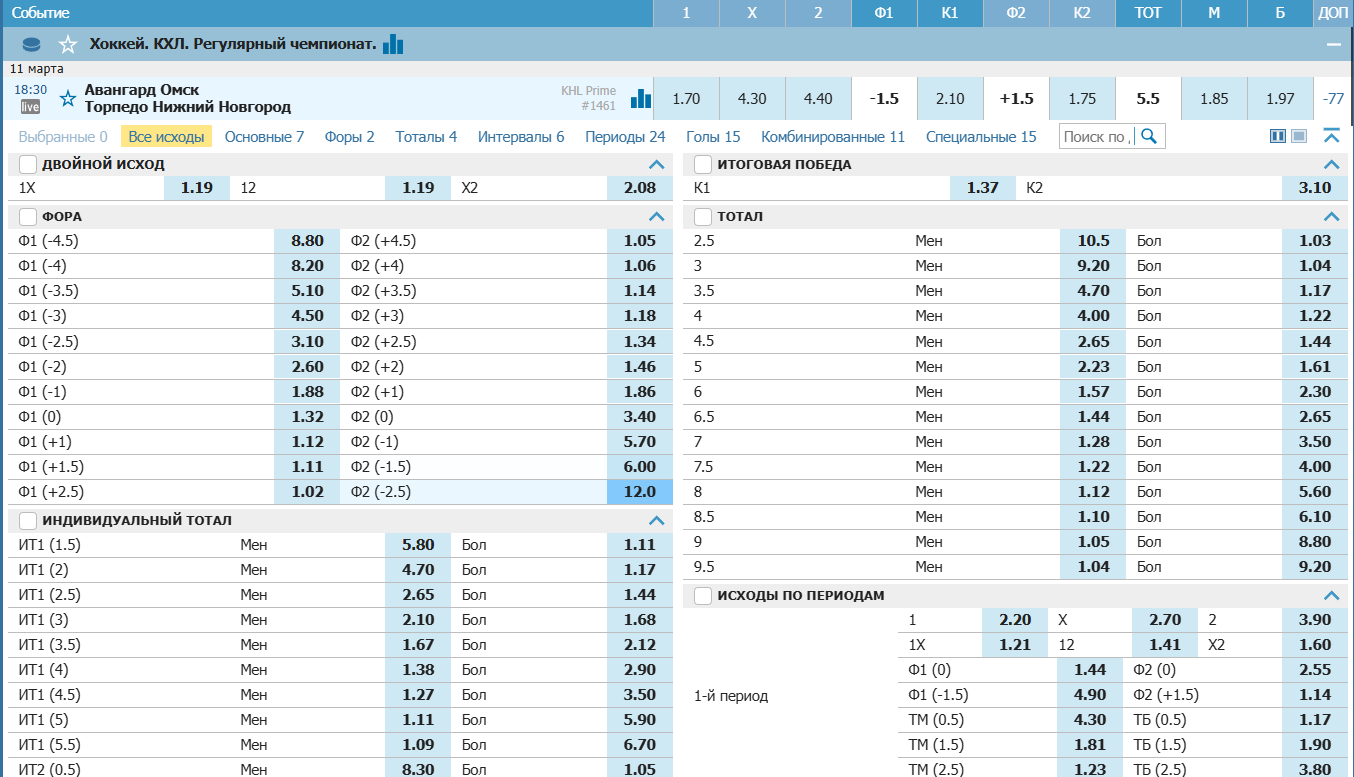Collapse the Фора section
This screenshot has height=777, width=1354.
click(x=656, y=216)
